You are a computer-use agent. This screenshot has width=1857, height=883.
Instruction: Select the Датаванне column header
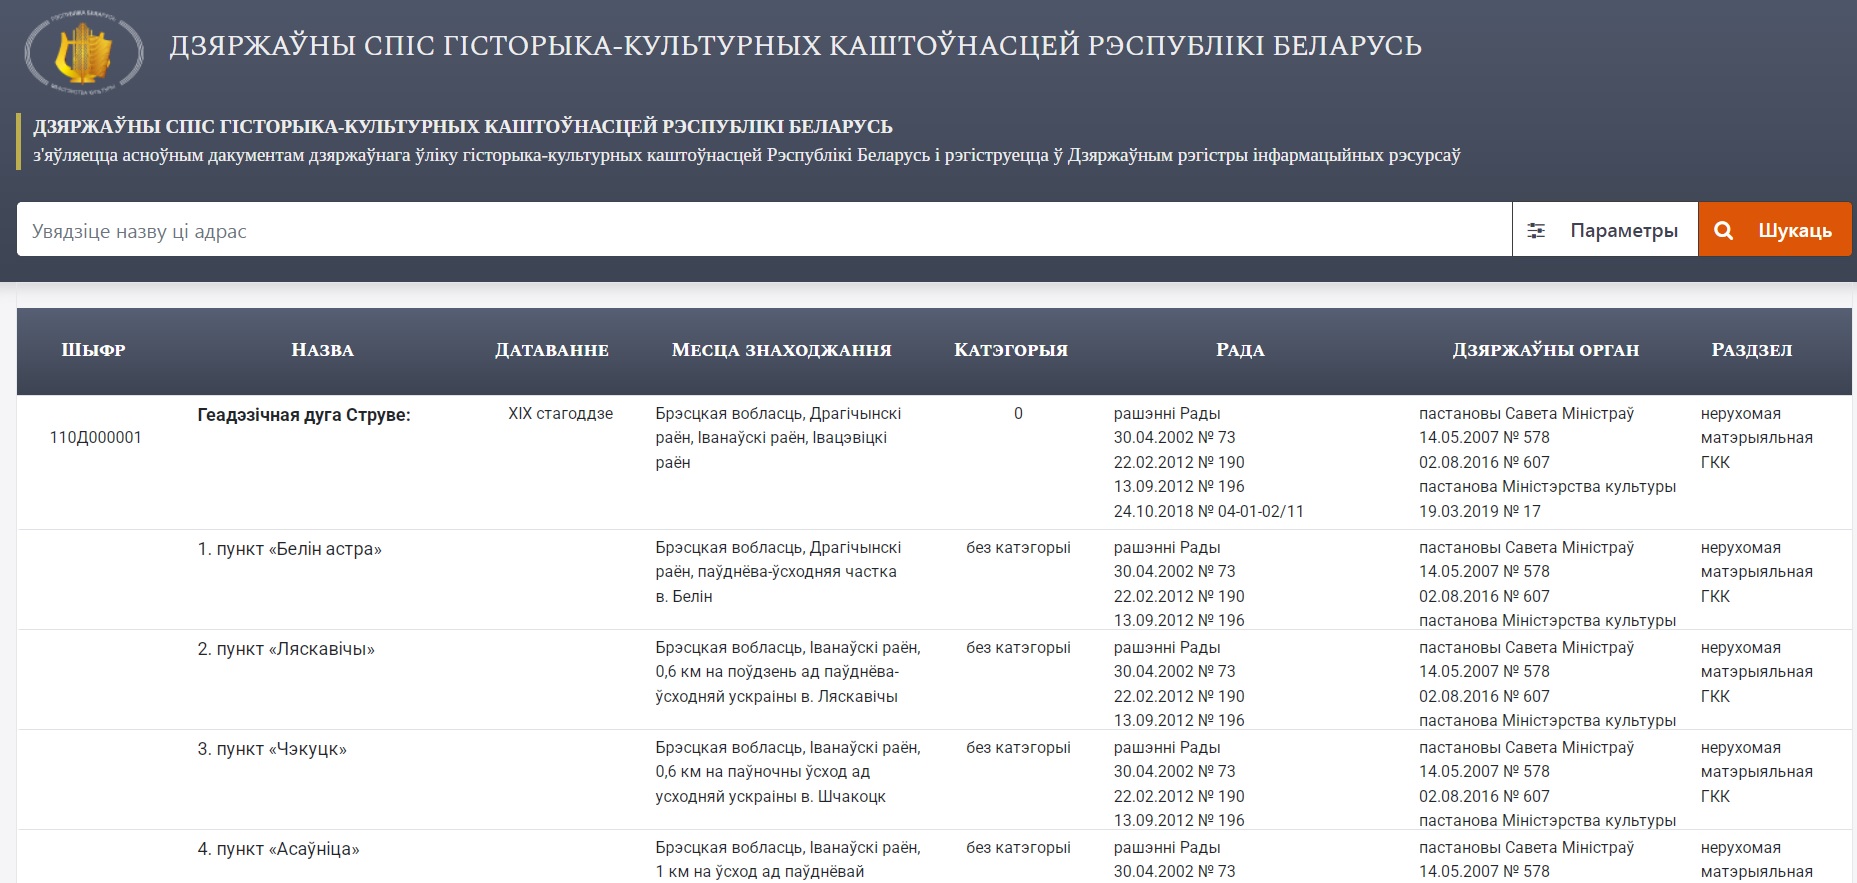(551, 350)
